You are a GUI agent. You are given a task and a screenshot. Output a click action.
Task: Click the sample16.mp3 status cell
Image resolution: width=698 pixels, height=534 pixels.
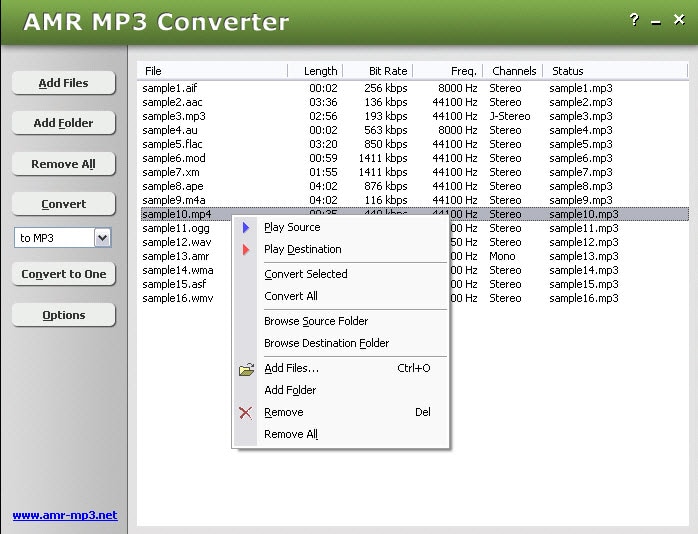pos(584,298)
